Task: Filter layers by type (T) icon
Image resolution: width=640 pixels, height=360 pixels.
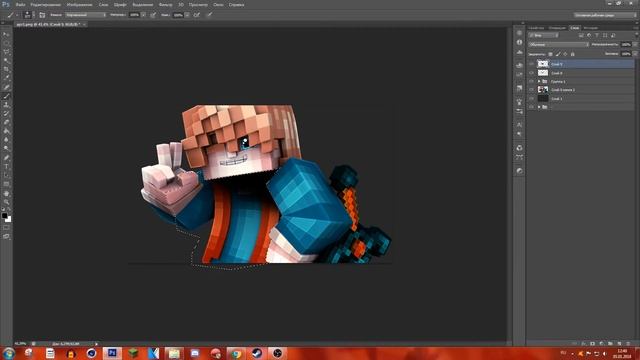Action: (x=597, y=36)
